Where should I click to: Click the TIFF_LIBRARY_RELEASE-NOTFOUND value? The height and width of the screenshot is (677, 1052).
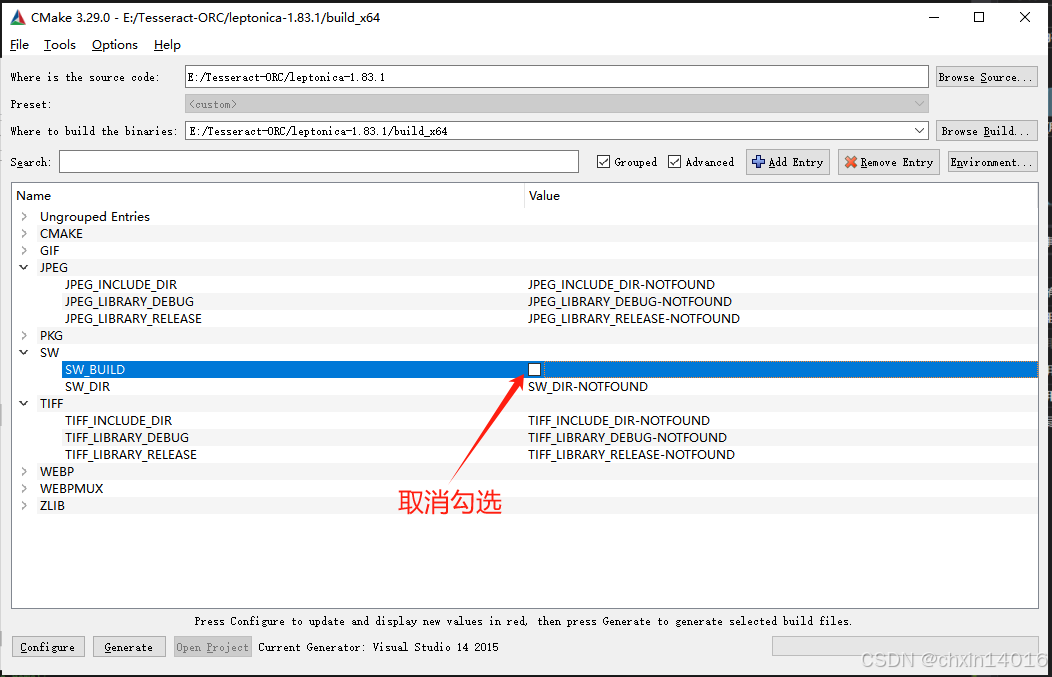coord(631,455)
